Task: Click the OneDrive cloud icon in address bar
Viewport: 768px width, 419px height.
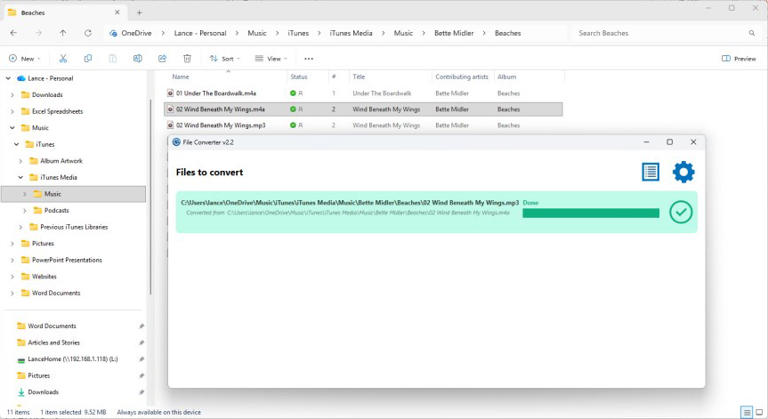Action: [113, 33]
